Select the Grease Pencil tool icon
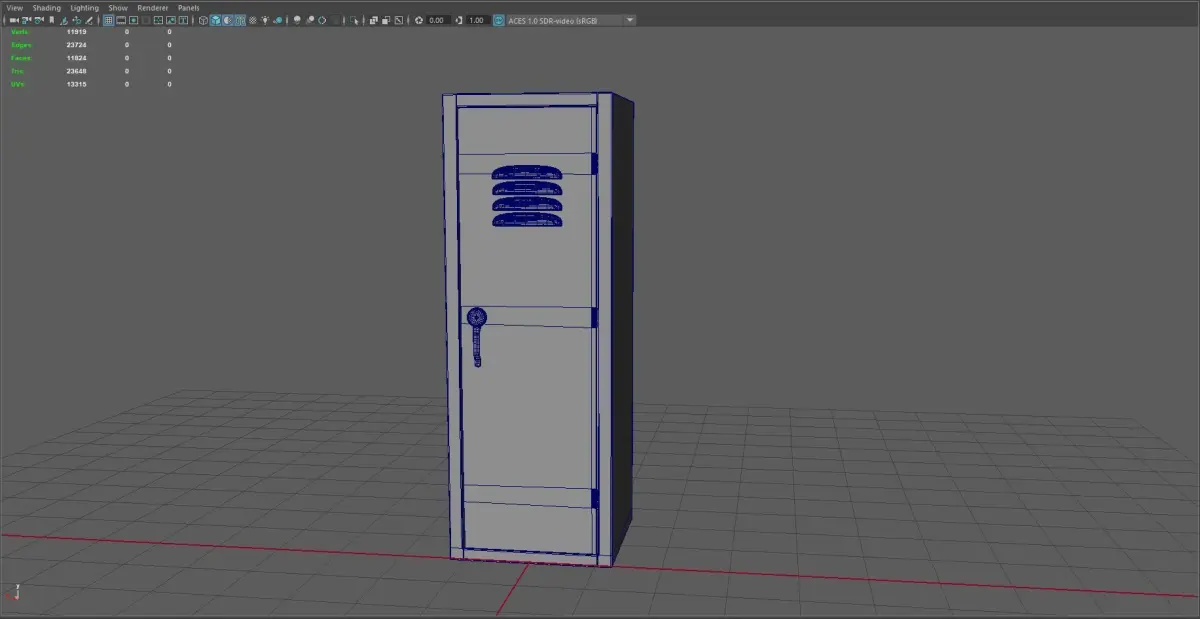The height and width of the screenshot is (619, 1200). [89, 20]
